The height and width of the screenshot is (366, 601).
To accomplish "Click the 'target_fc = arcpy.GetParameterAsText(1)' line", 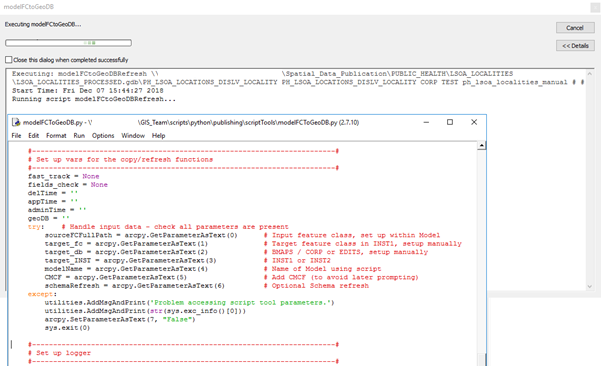I will point(126,244).
